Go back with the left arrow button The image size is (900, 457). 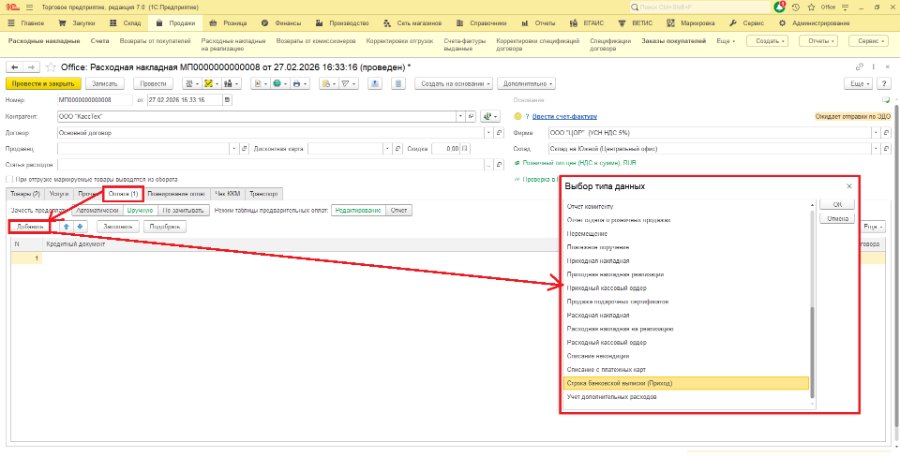(x=15, y=67)
